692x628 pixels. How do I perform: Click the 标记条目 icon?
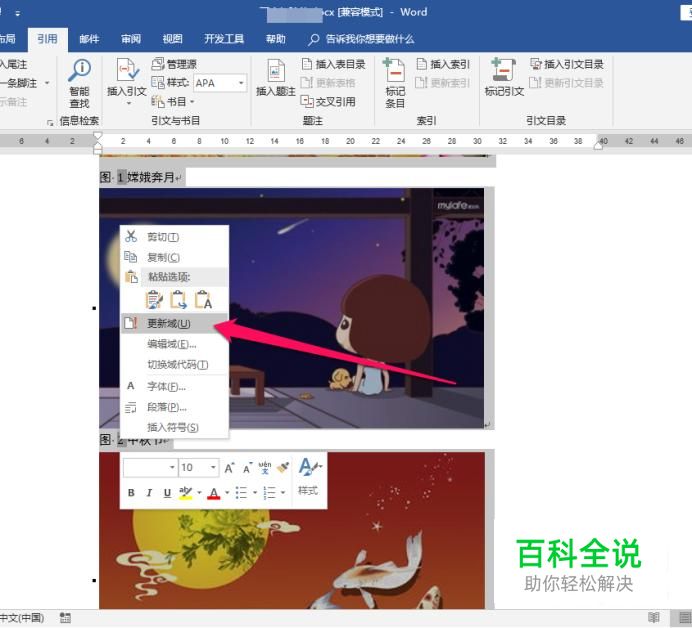point(395,83)
